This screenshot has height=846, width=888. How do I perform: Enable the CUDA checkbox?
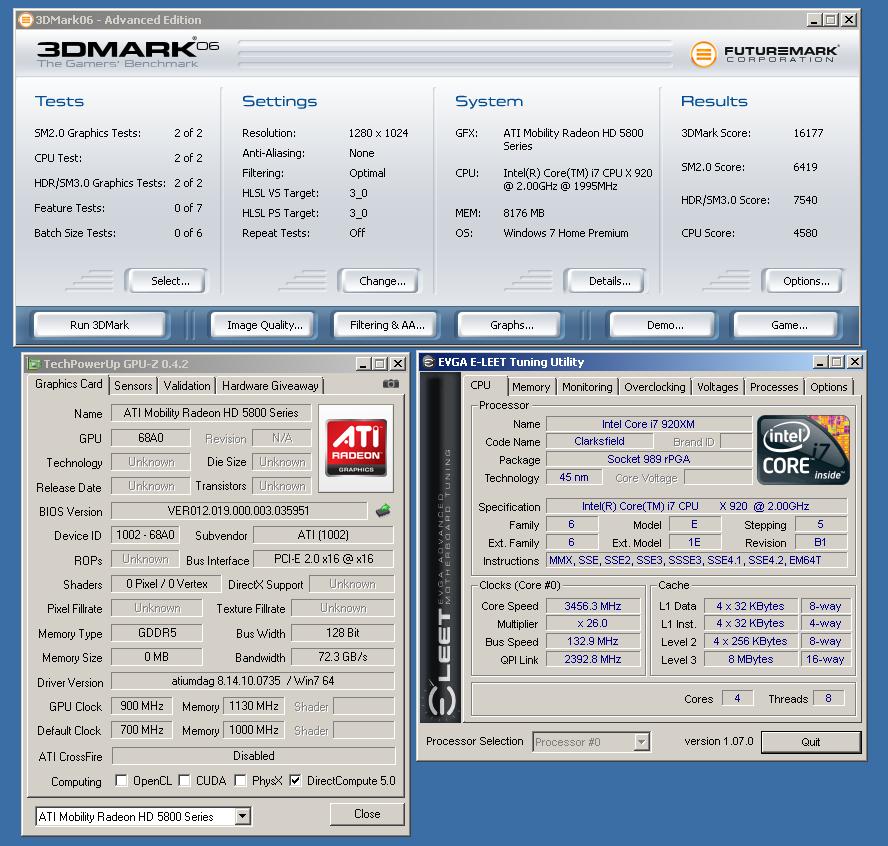pos(184,780)
